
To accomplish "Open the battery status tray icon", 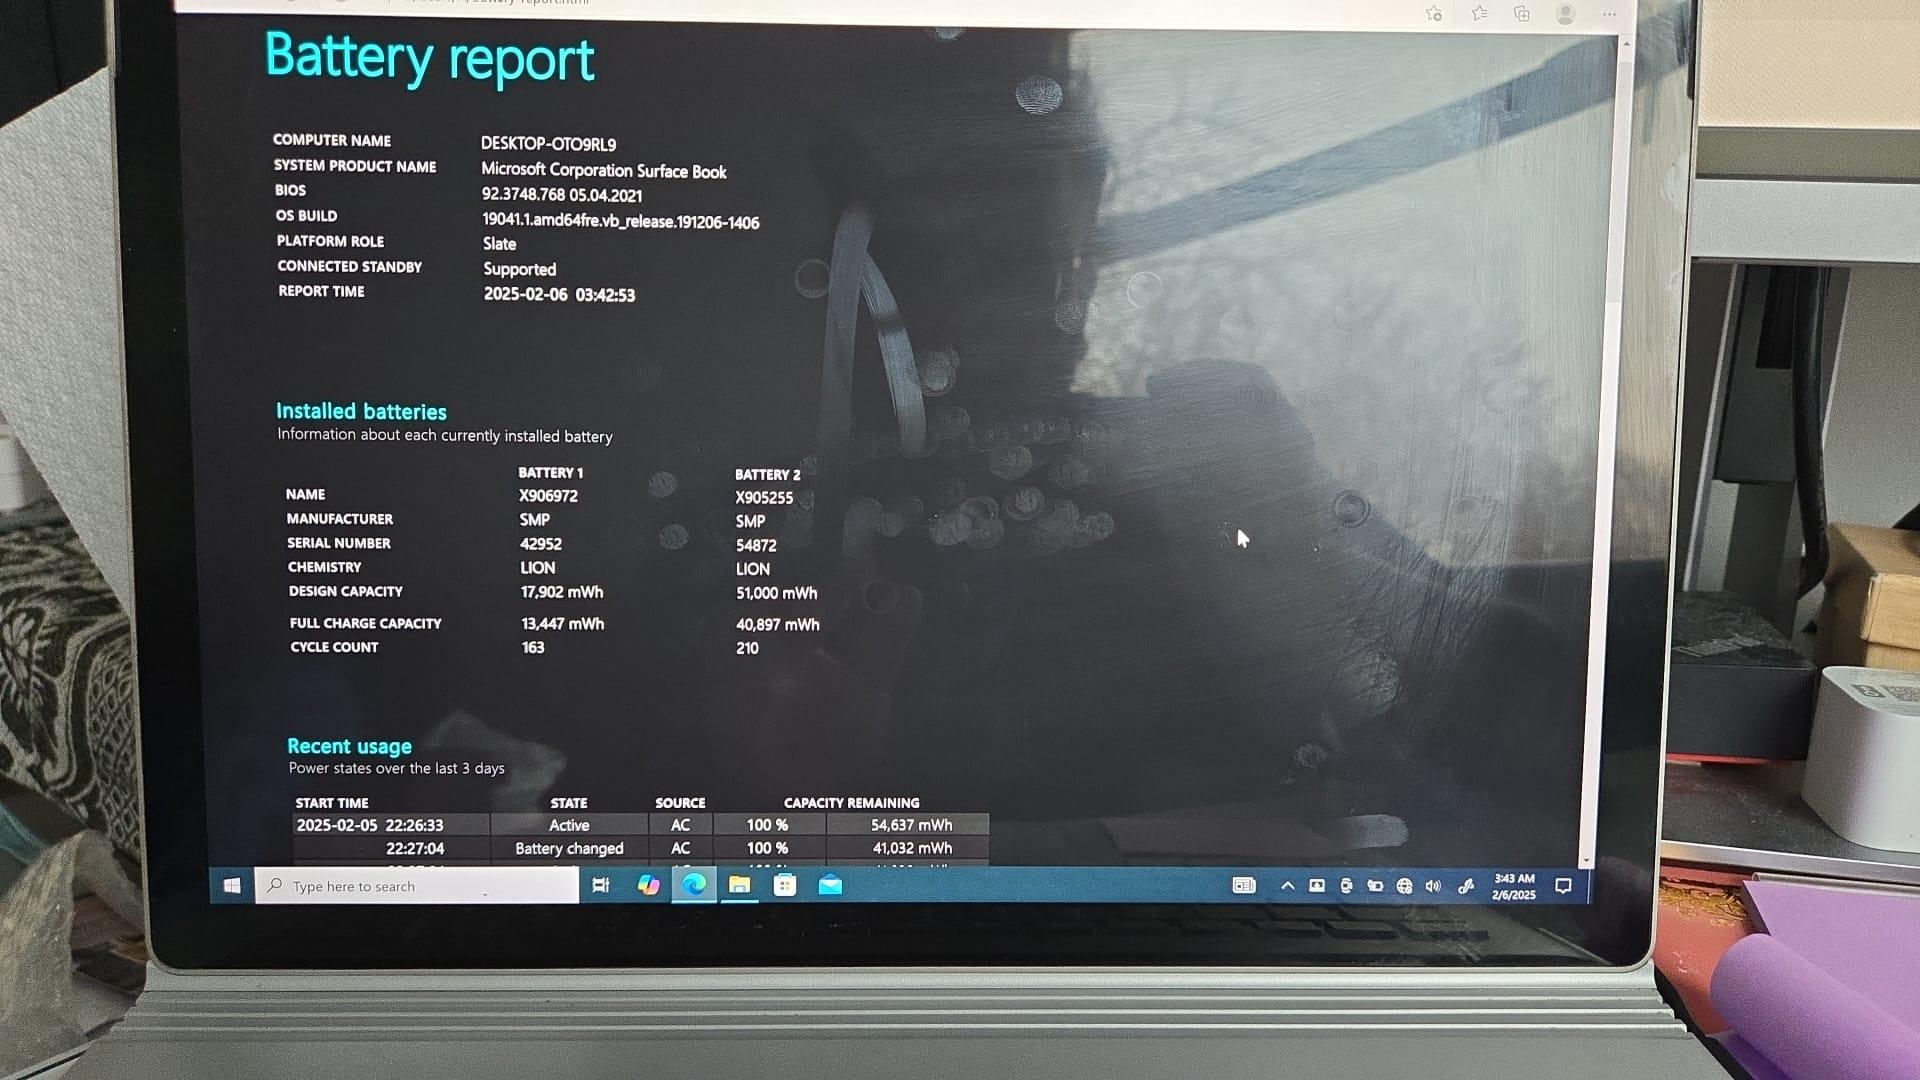I will [1375, 886].
